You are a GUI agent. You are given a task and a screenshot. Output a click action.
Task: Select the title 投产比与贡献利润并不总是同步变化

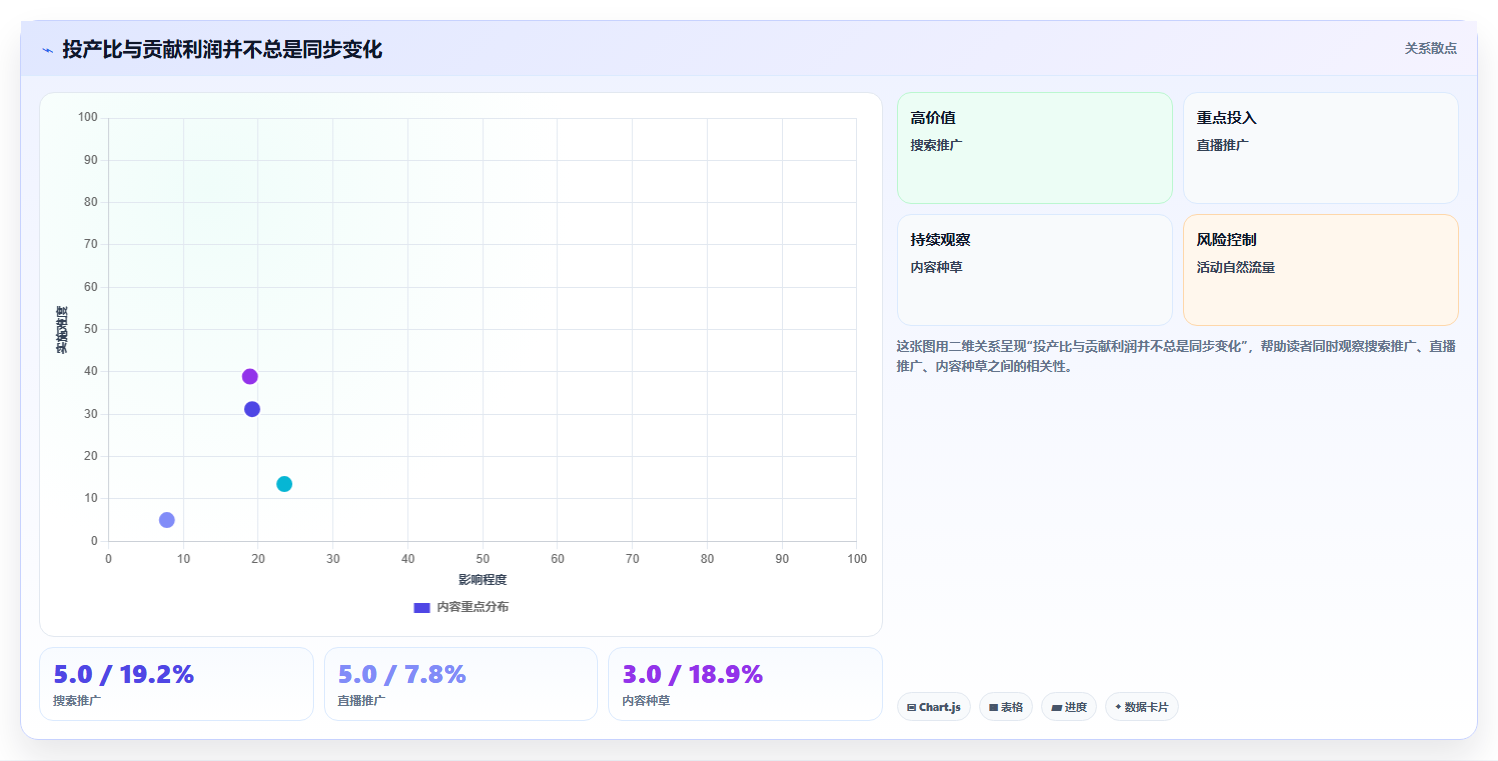(x=222, y=49)
